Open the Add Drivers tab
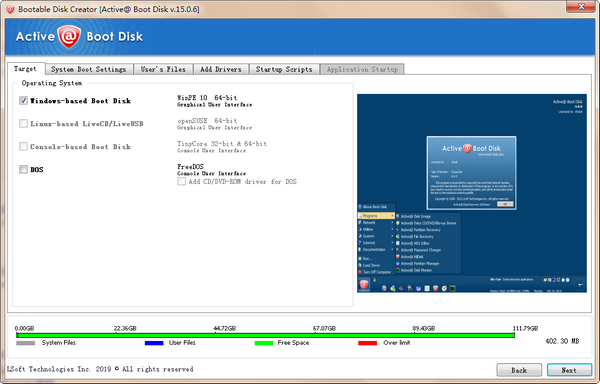The image size is (600, 384). tap(221, 69)
